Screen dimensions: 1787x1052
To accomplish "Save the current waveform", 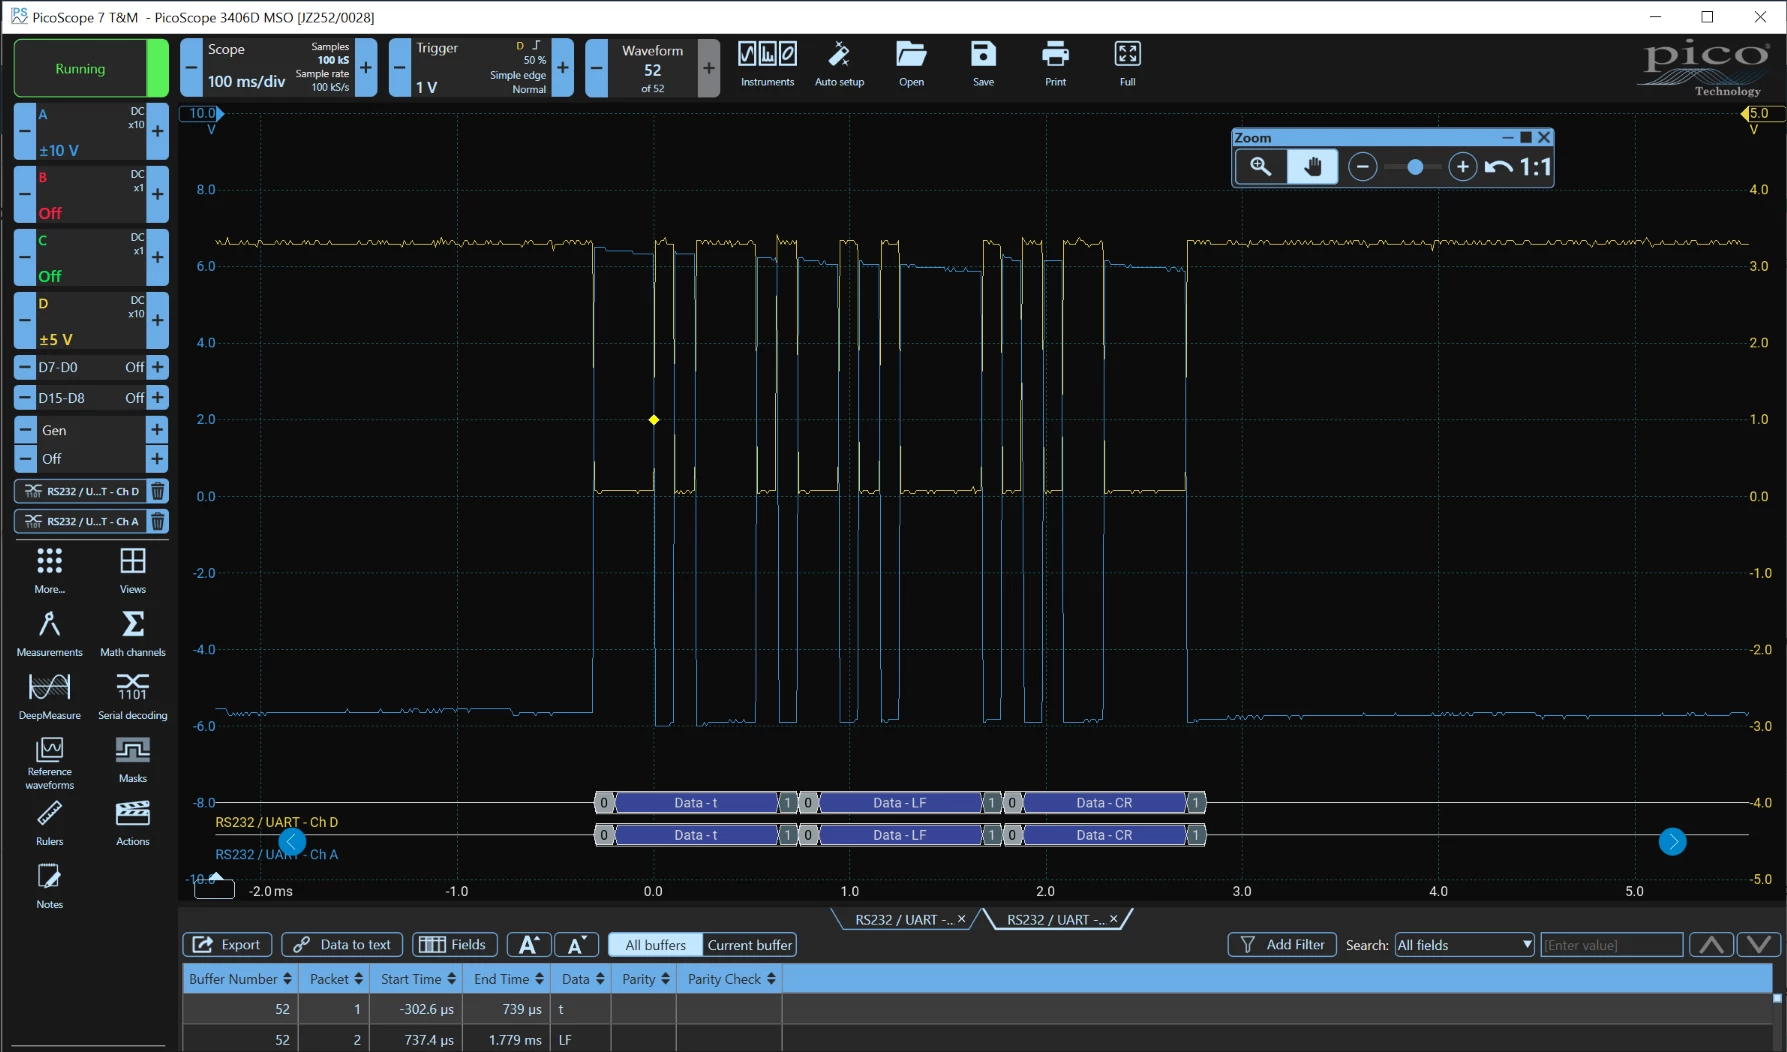I will point(983,65).
